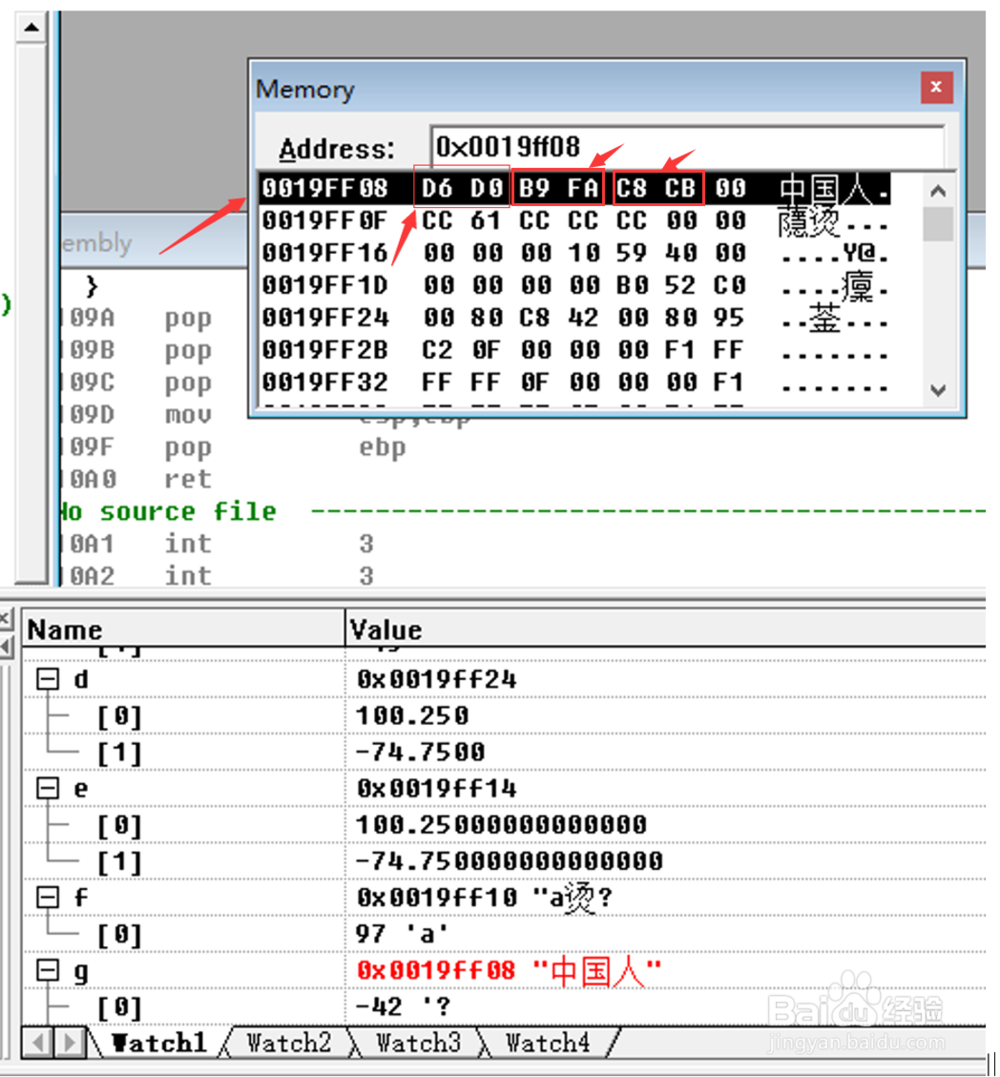Select memory row 0019FF24
1000x1077 pixels.
click(x=574, y=317)
